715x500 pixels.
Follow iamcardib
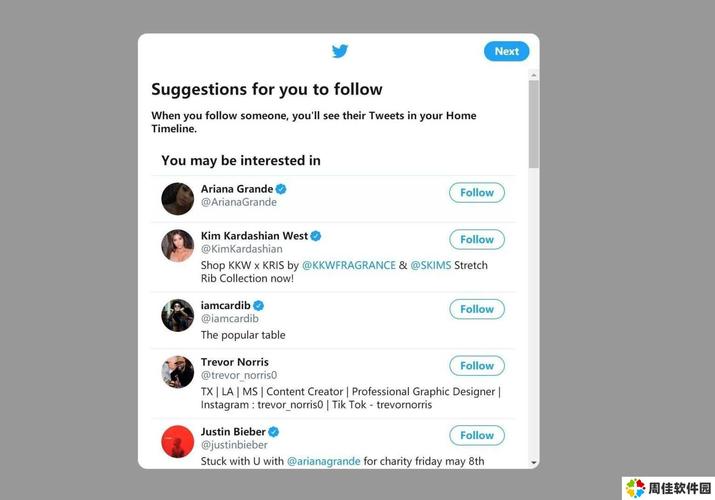(477, 309)
